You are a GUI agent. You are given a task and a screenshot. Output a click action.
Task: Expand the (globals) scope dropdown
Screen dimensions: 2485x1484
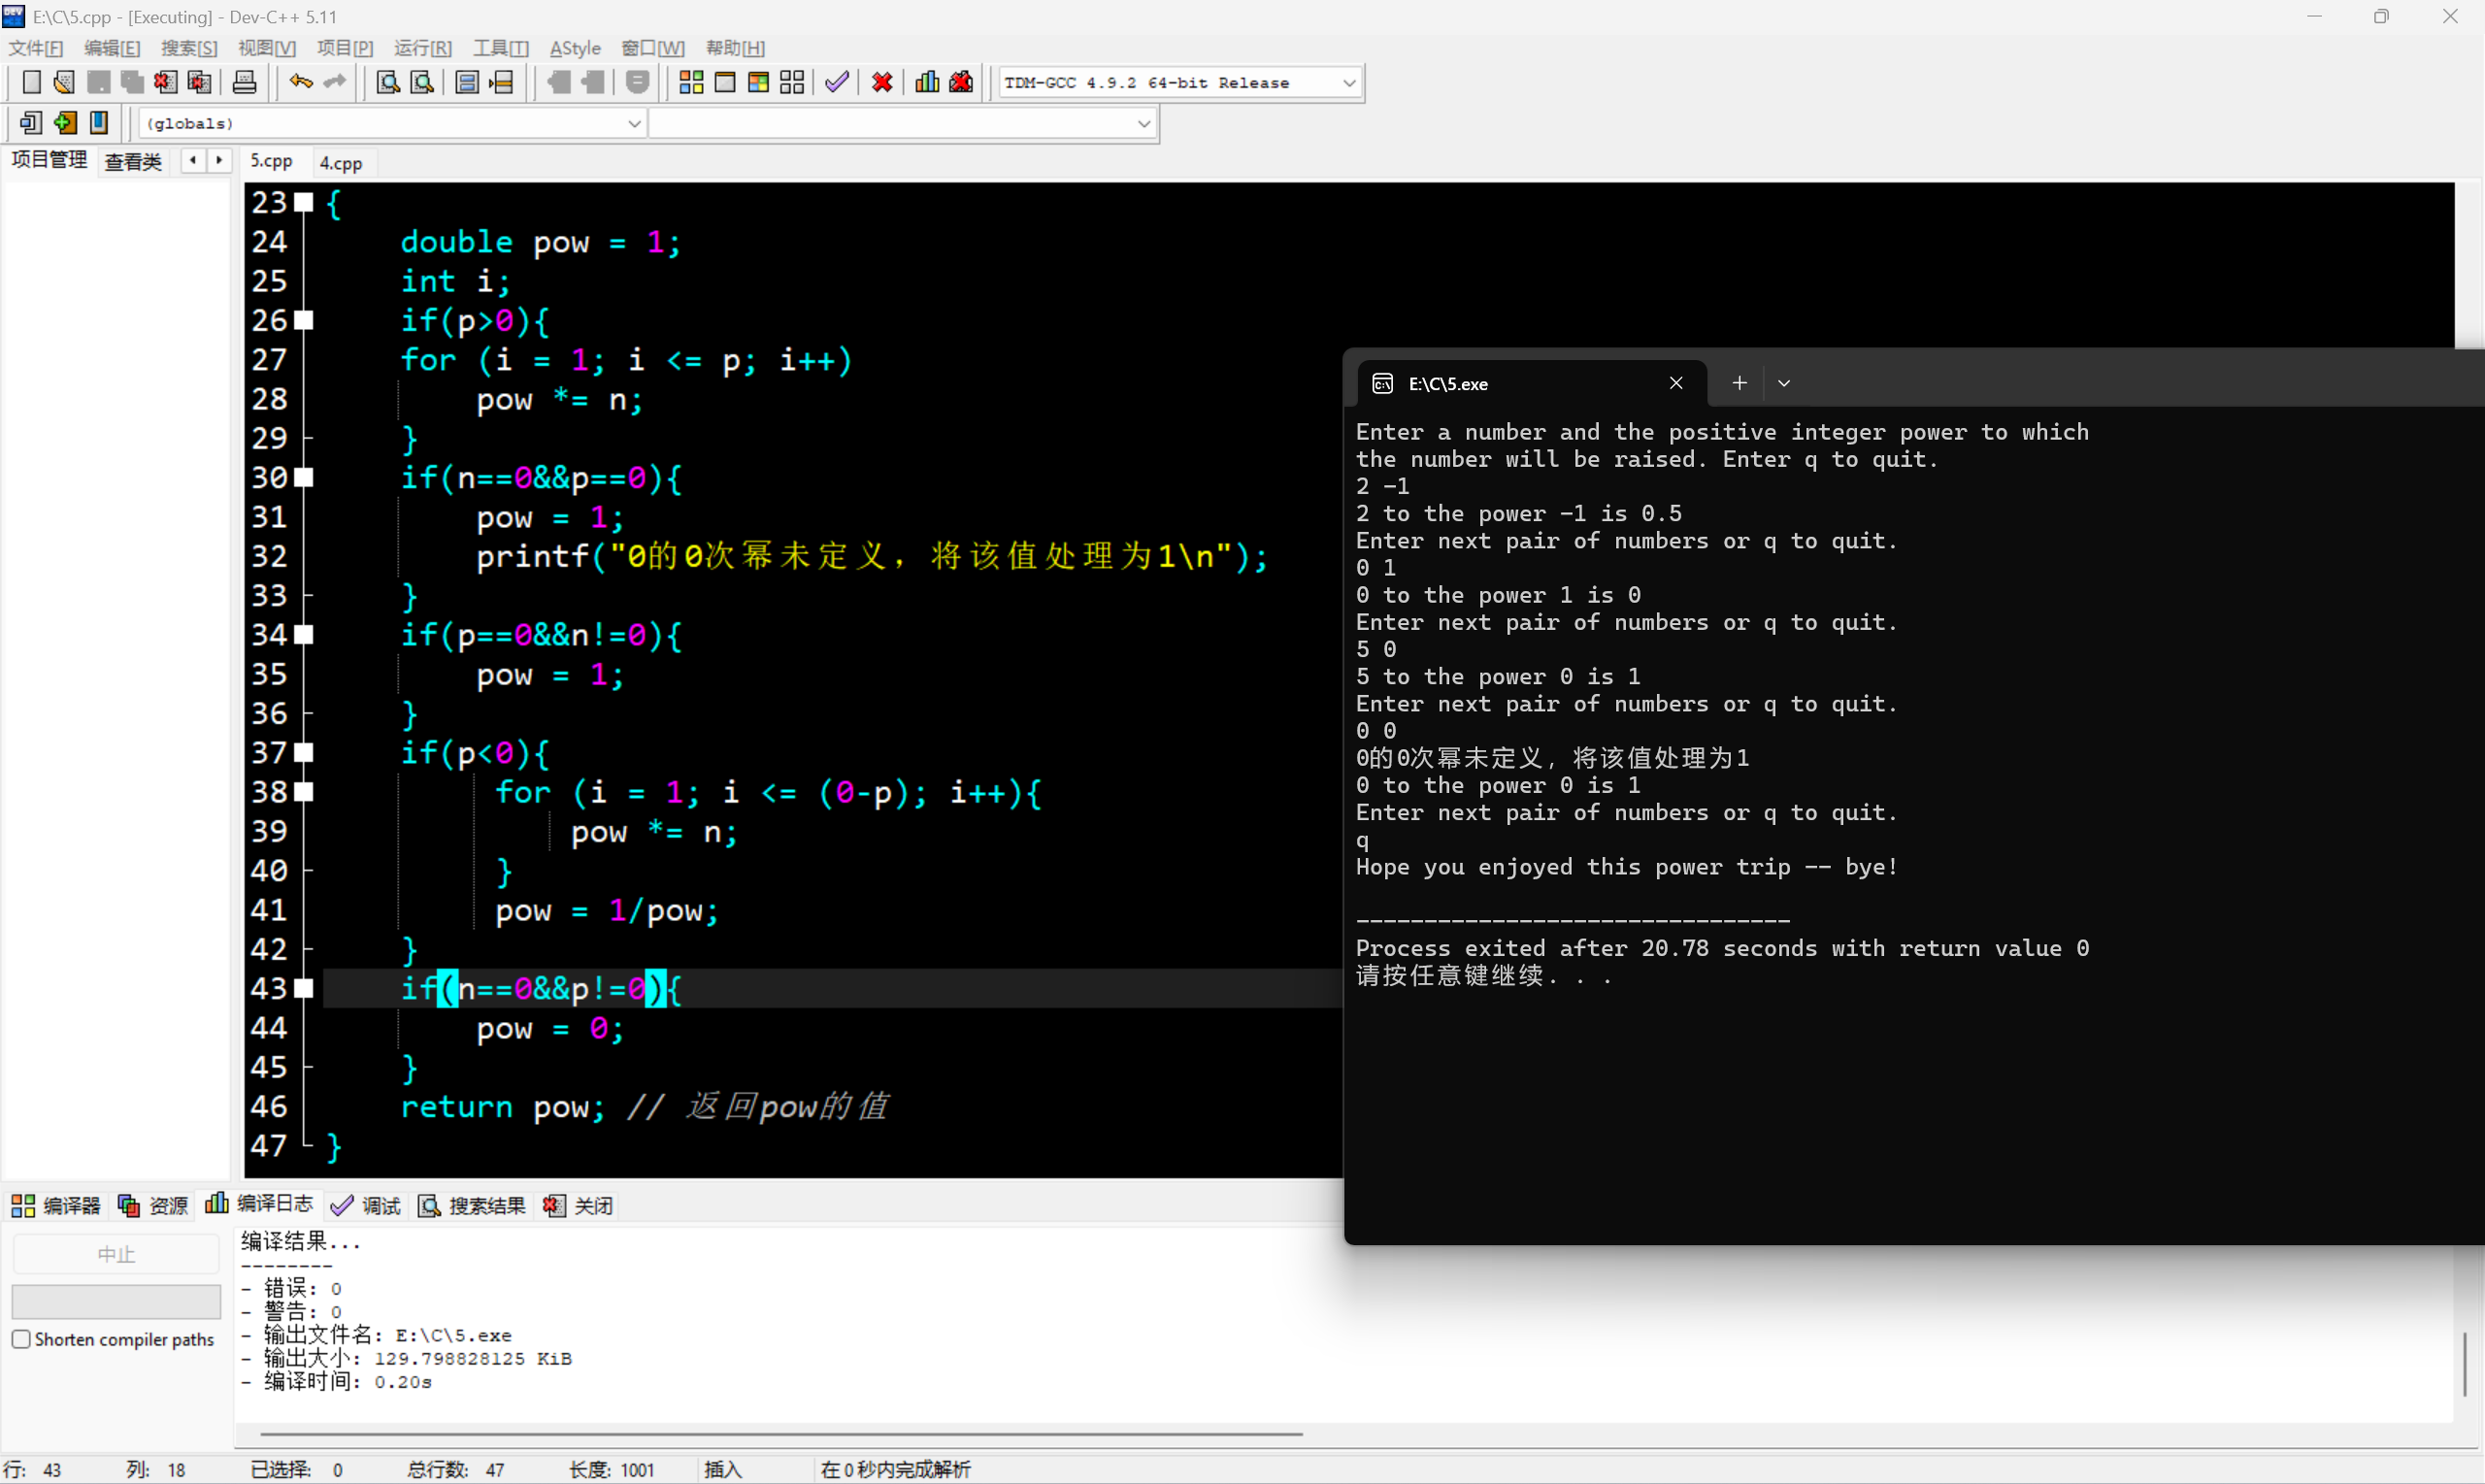(x=633, y=124)
